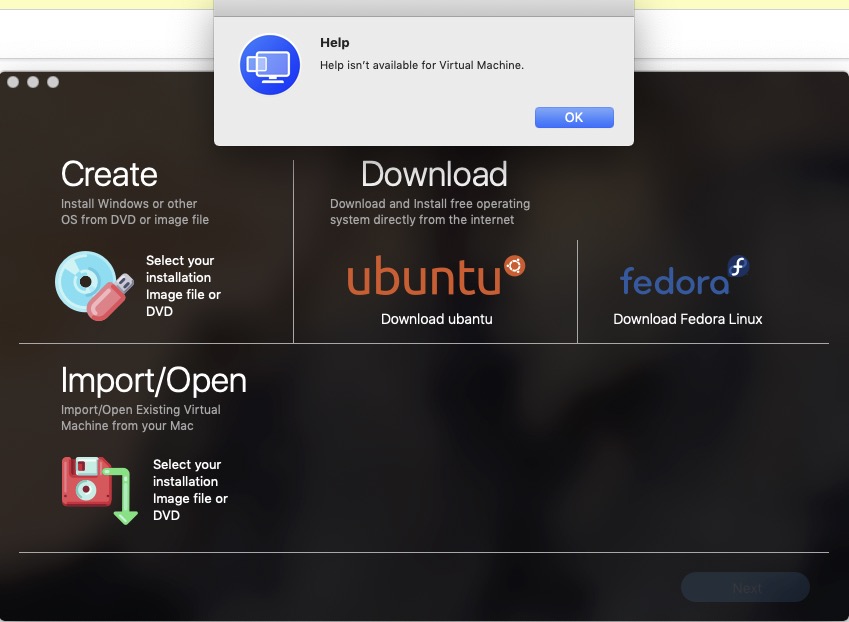Click the floppy disk import icon
The width and height of the screenshot is (849, 622).
(100, 490)
